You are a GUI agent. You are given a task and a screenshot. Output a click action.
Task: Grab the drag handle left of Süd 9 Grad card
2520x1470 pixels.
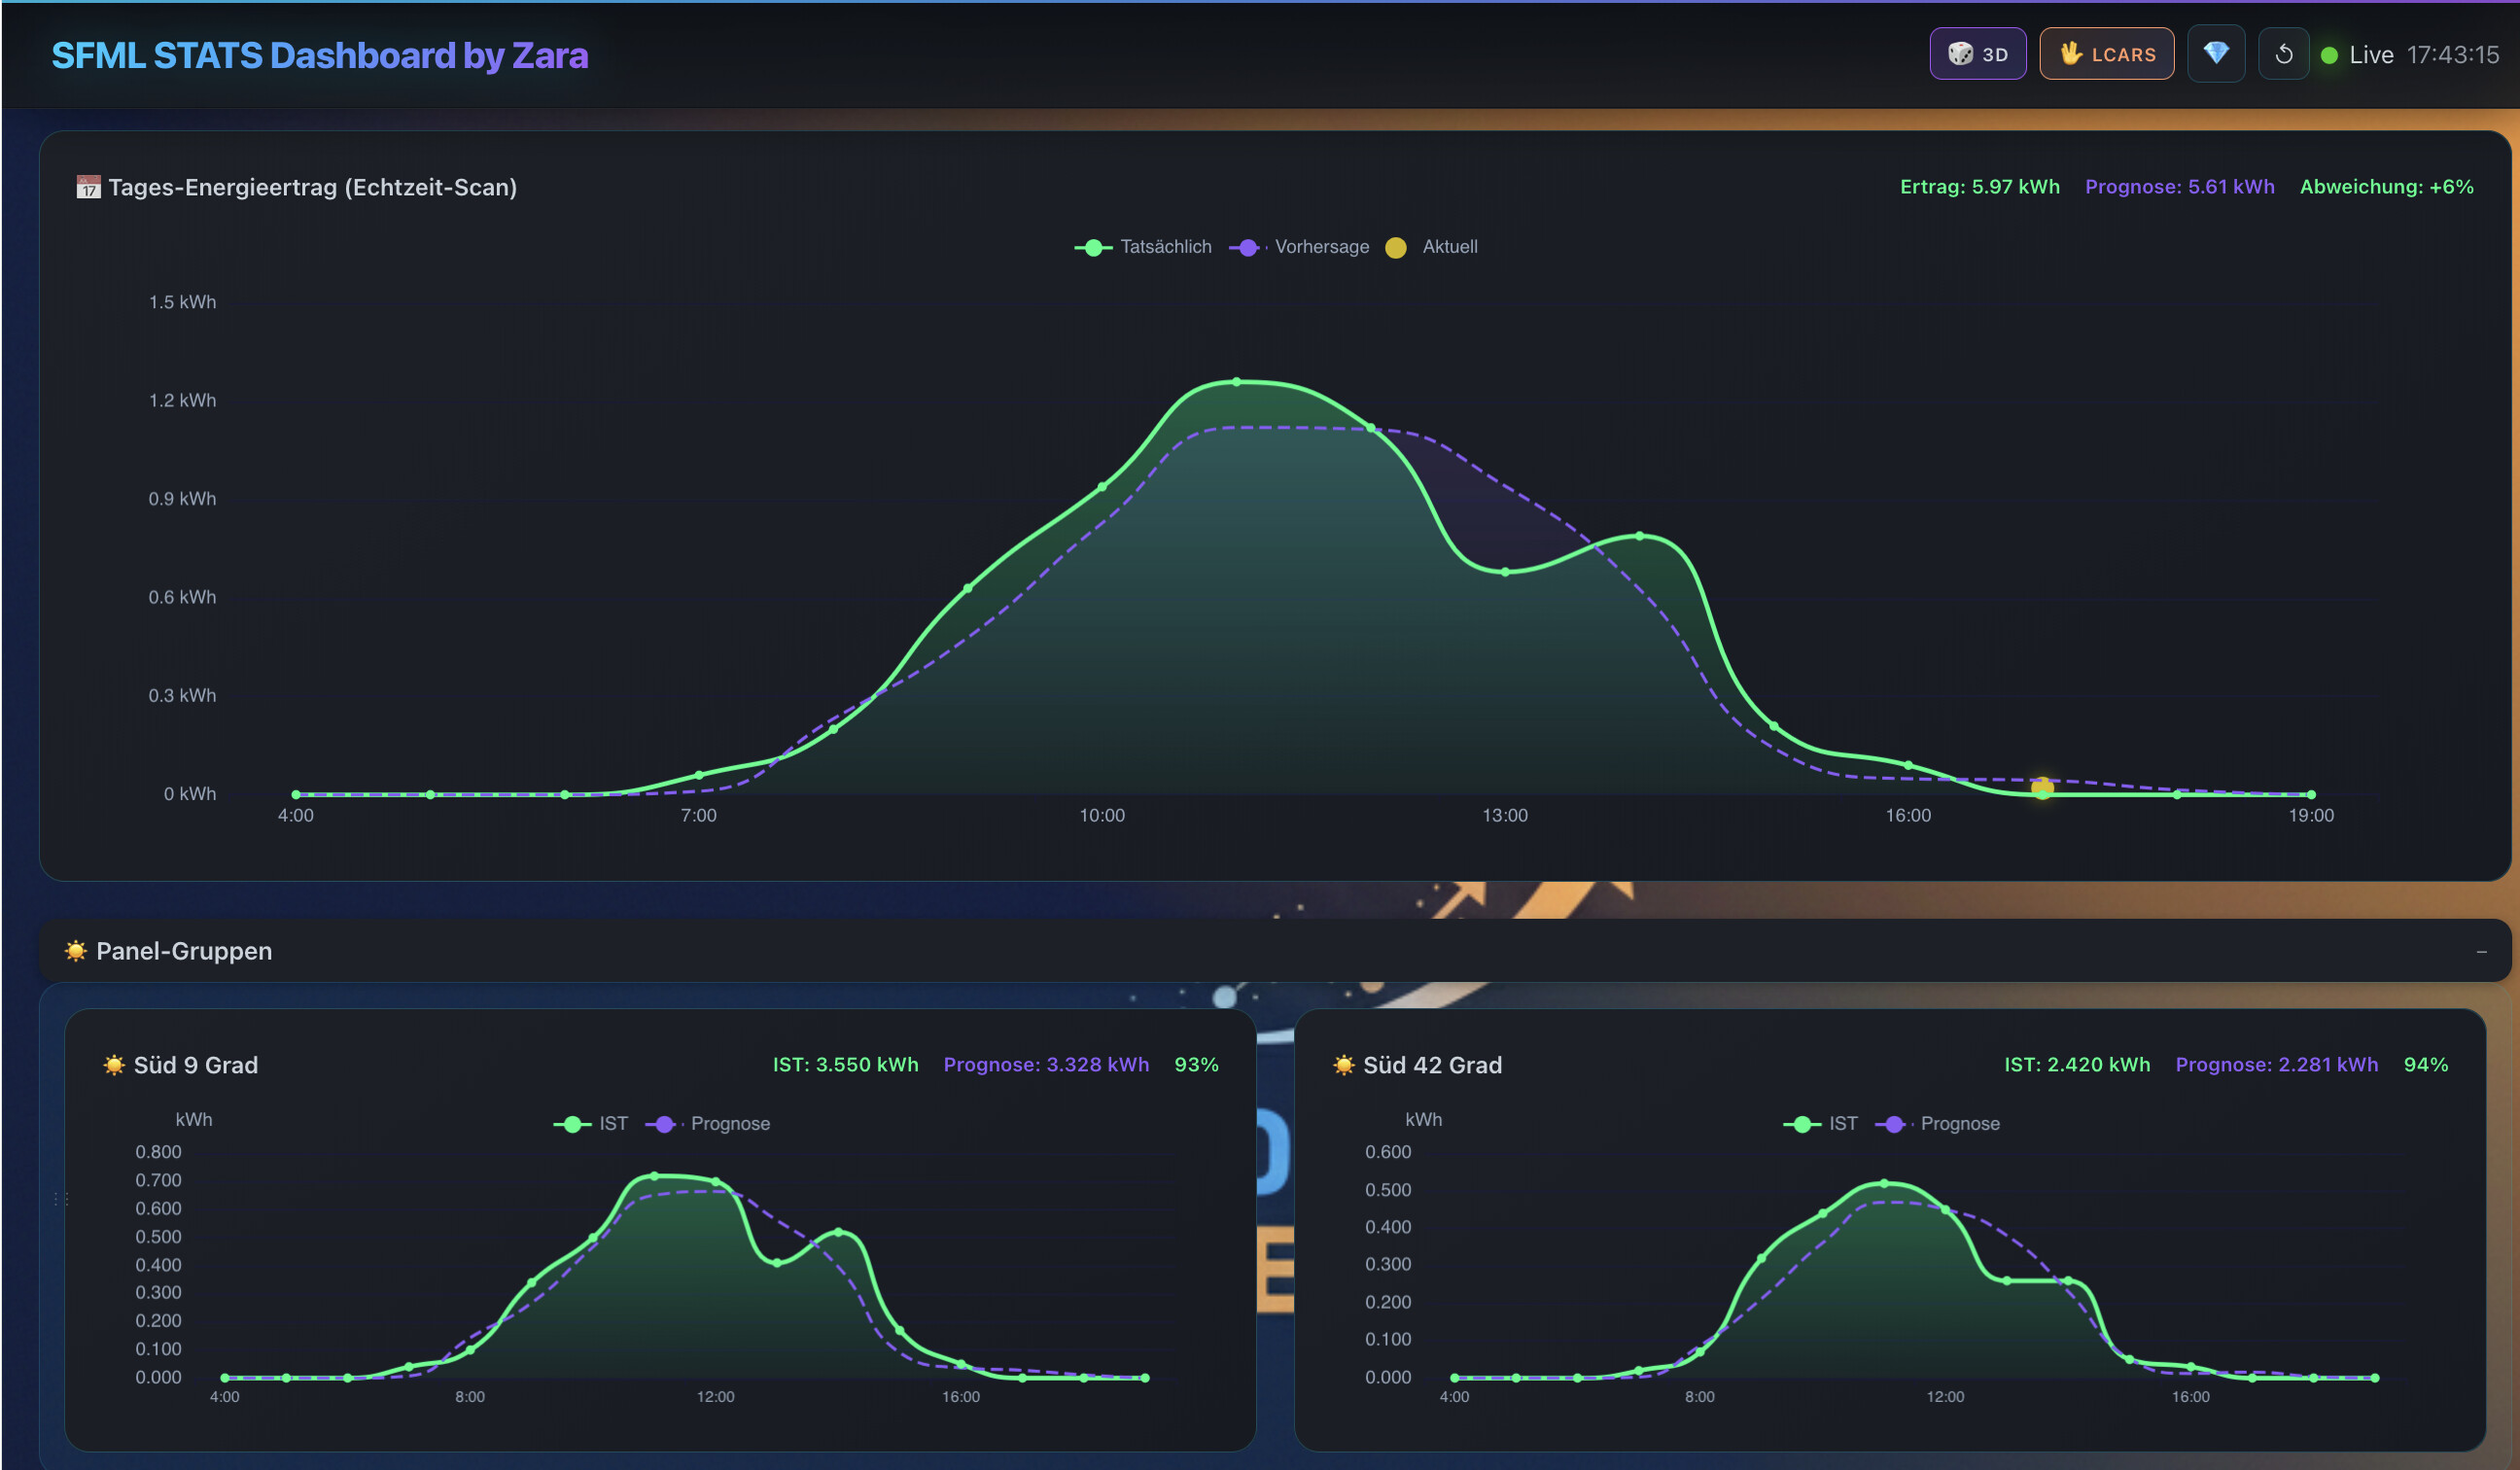[x=60, y=1198]
